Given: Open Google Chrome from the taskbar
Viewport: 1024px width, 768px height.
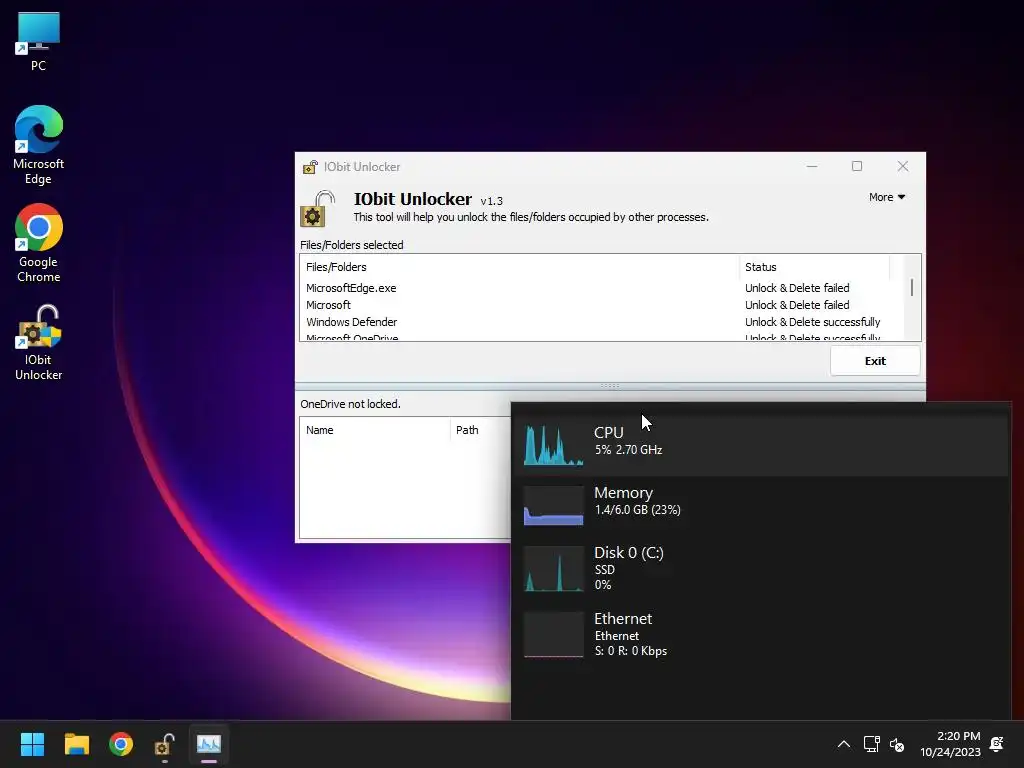Looking at the screenshot, I should point(121,744).
